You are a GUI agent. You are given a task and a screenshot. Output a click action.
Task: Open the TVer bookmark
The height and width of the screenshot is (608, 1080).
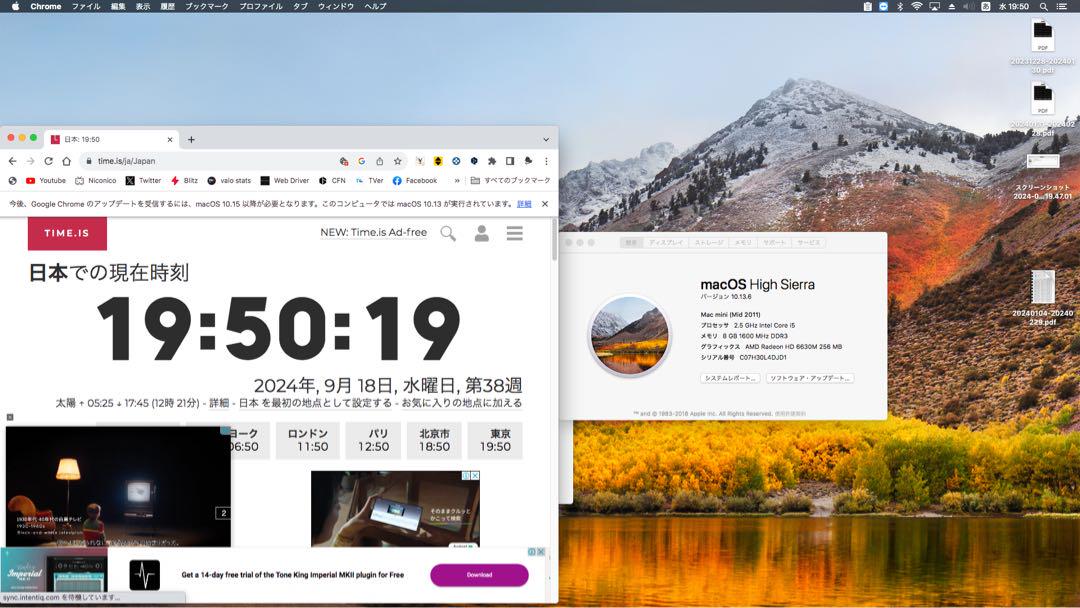[370, 180]
